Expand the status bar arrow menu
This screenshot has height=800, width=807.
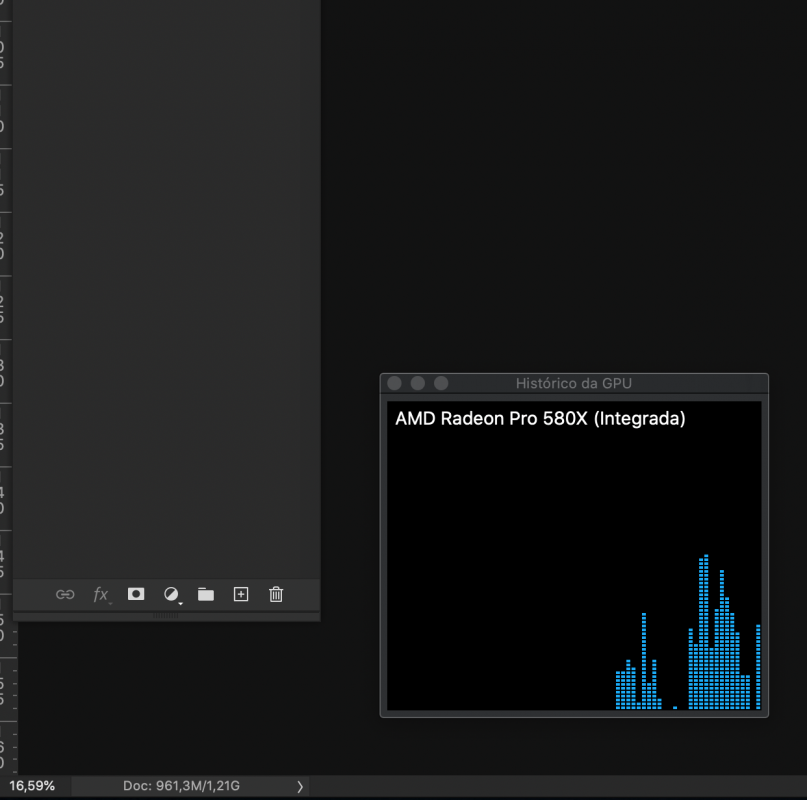300,786
